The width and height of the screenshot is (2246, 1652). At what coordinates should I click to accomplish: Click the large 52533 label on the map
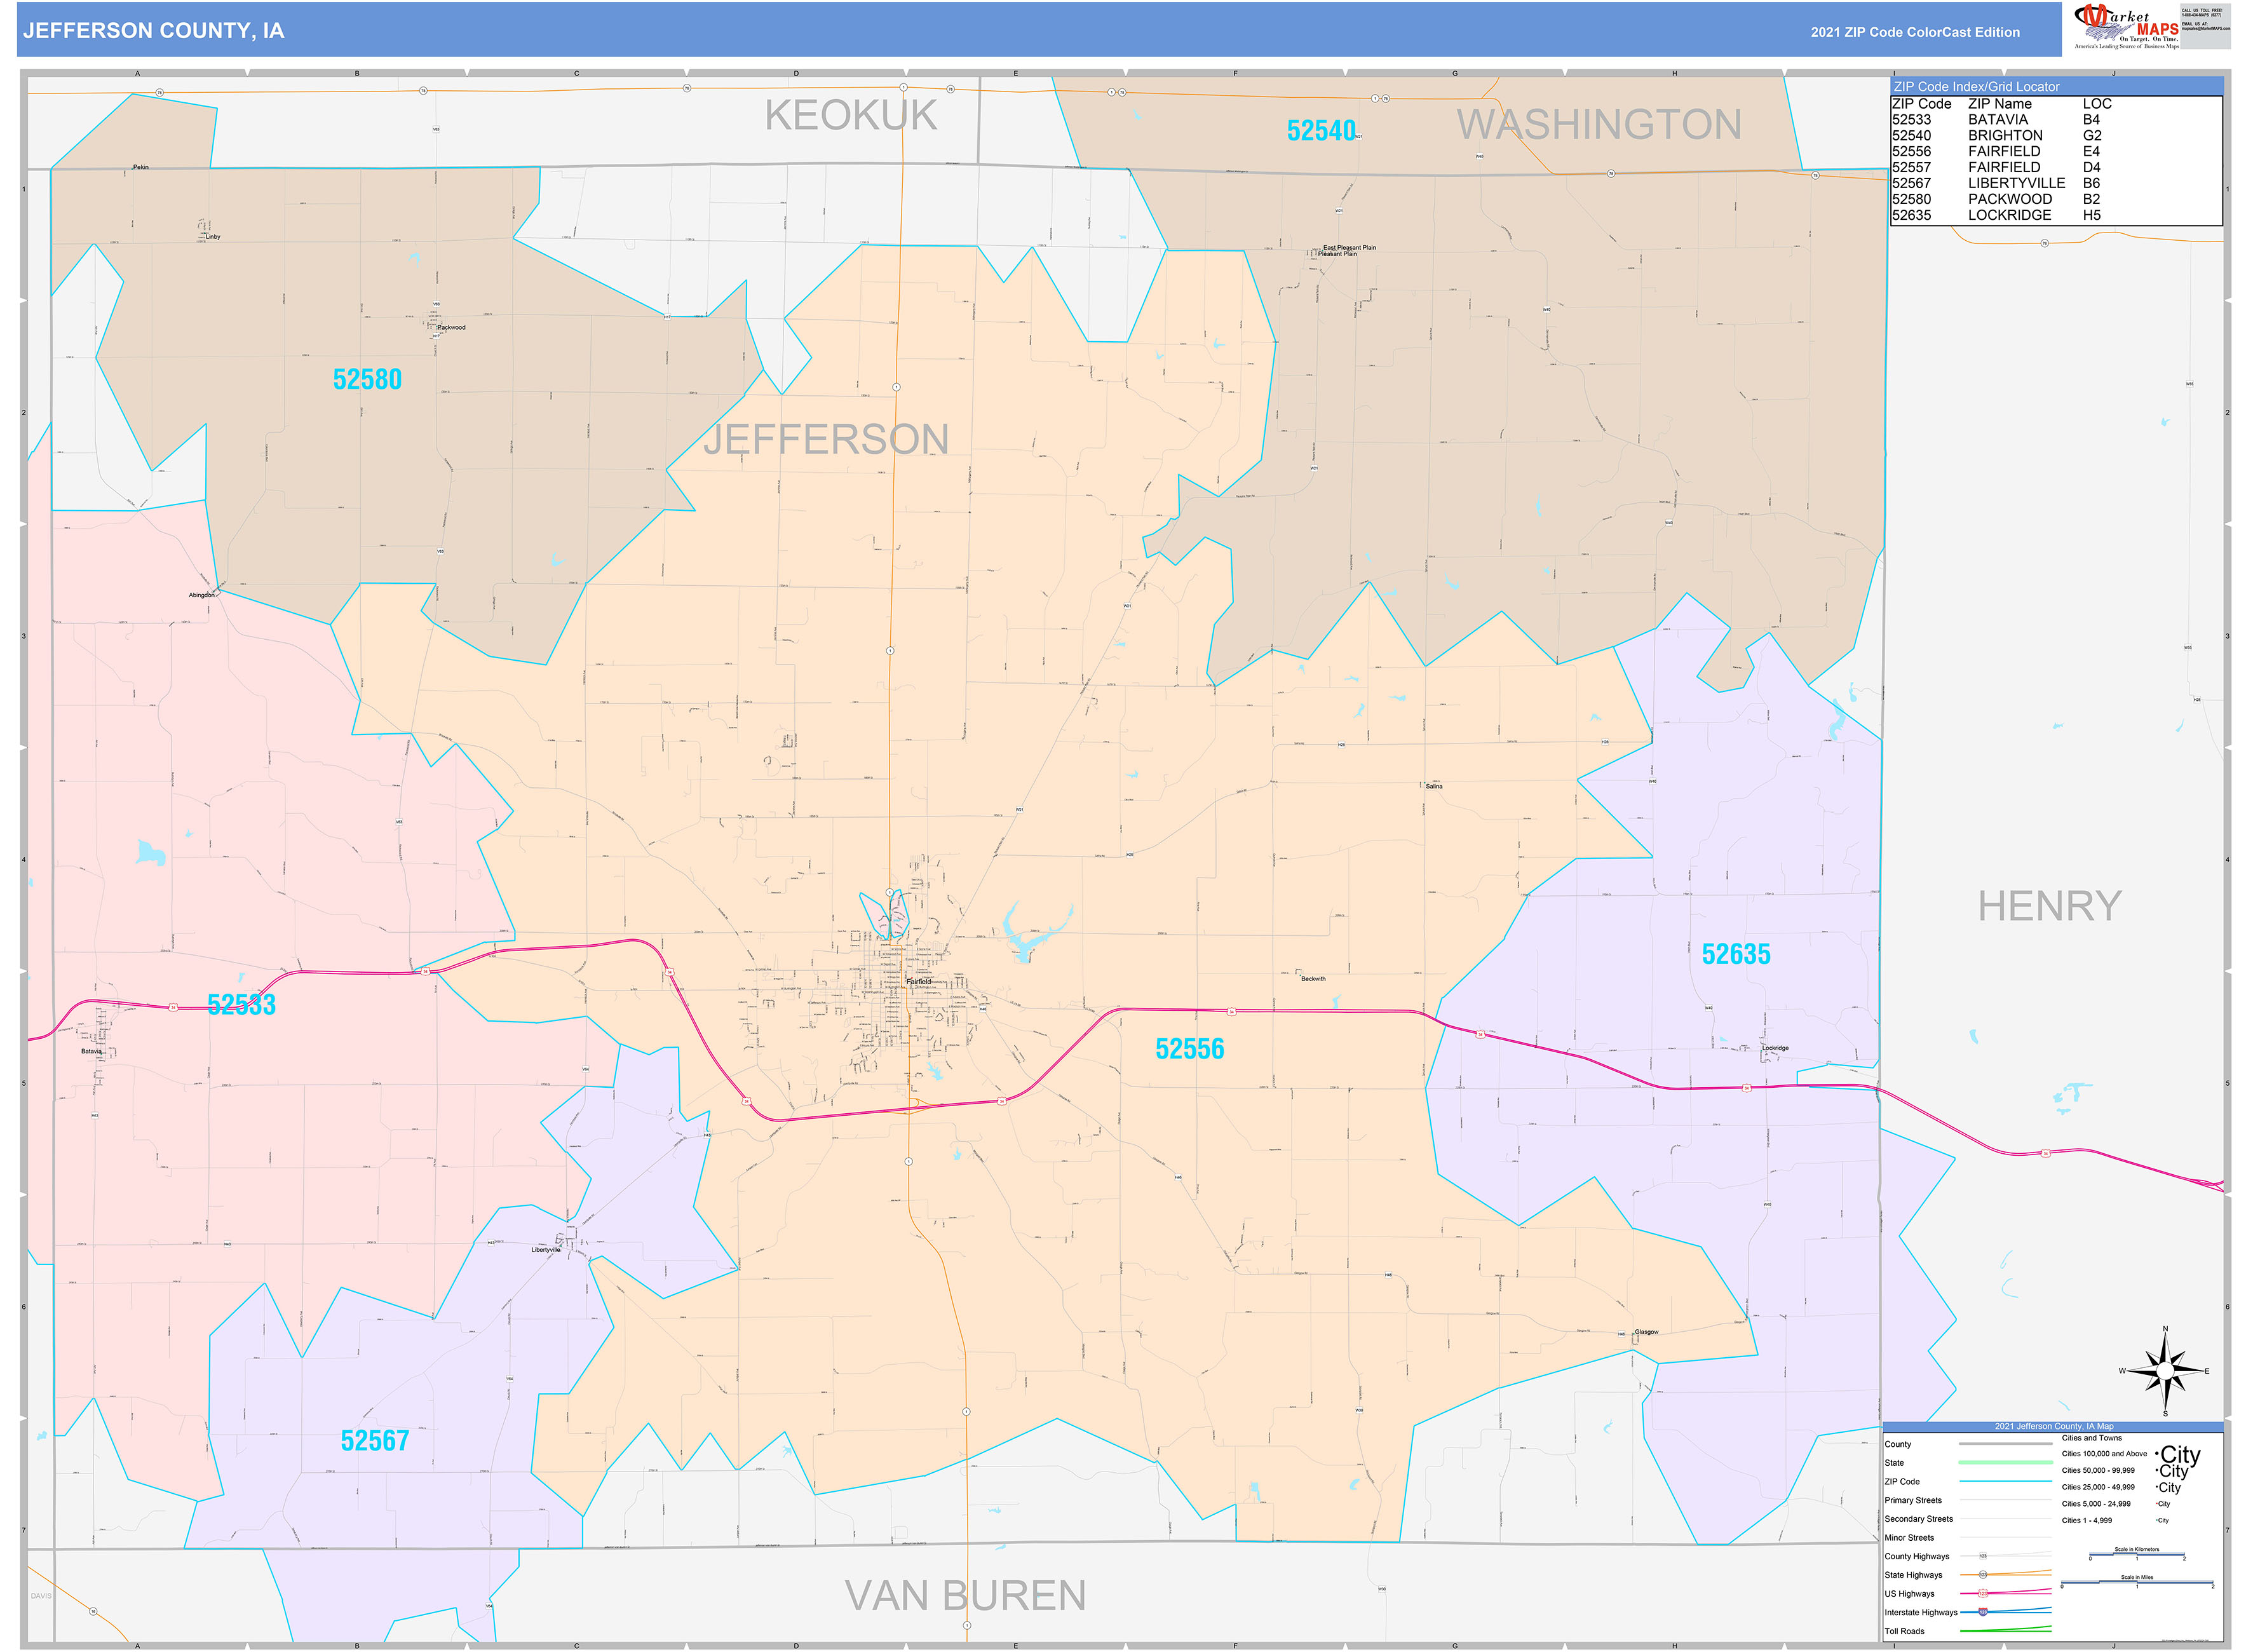tap(241, 1005)
